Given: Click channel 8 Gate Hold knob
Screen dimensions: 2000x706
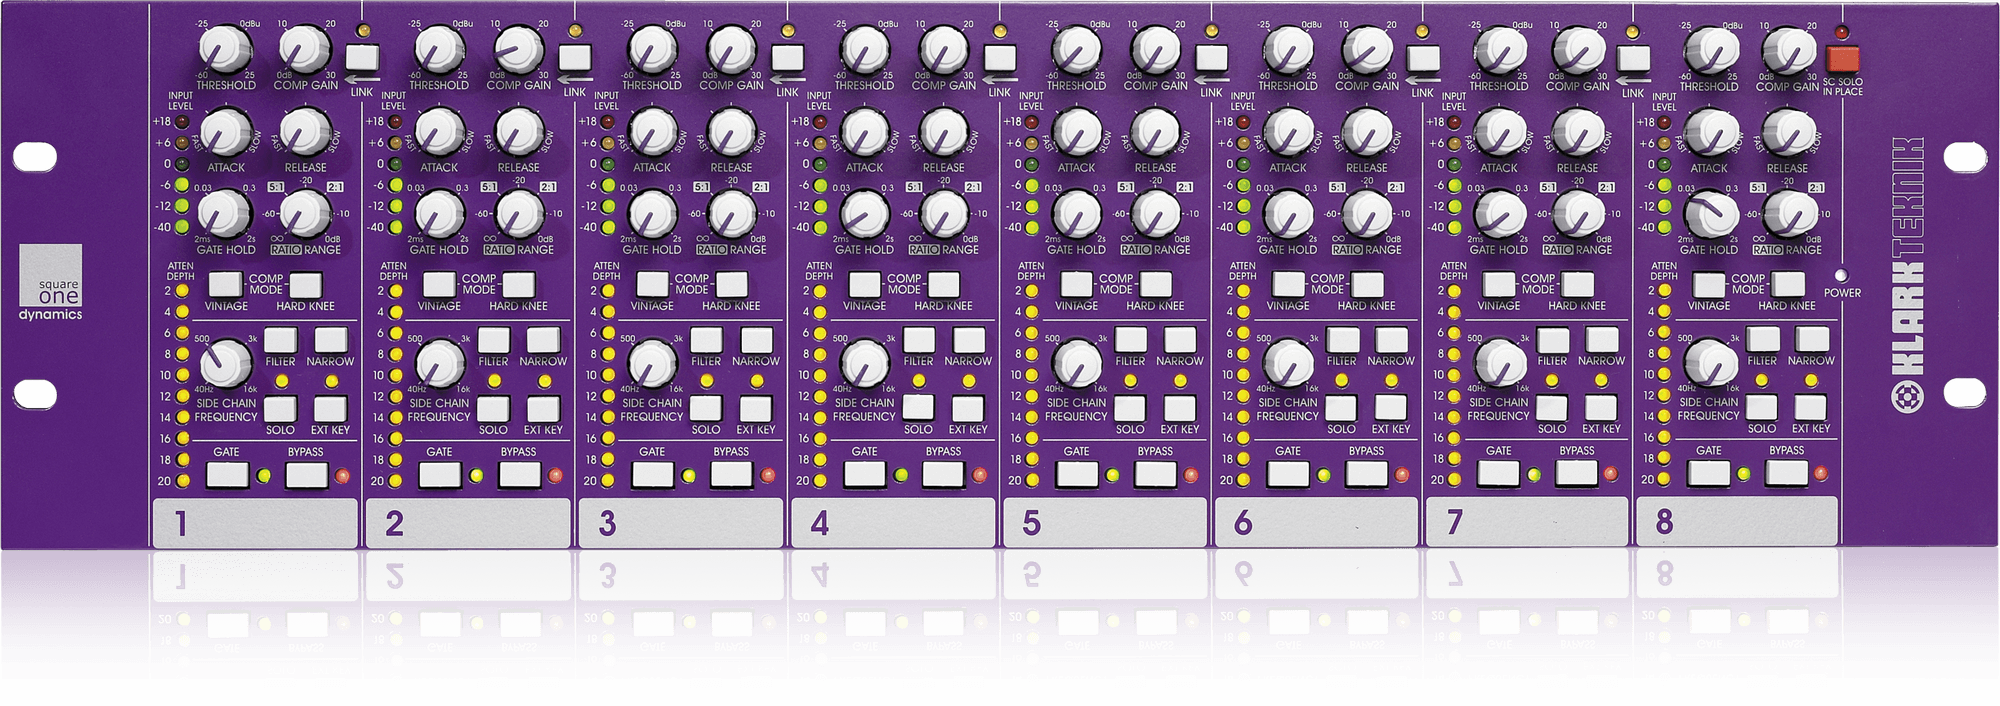Looking at the screenshot, I should tap(1709, 214).
